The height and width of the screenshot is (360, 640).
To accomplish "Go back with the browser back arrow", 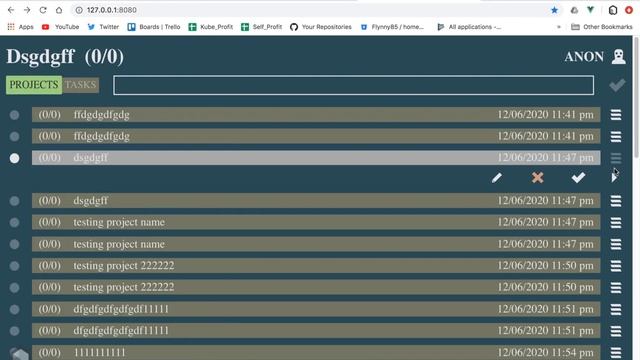I will point(11,10).
